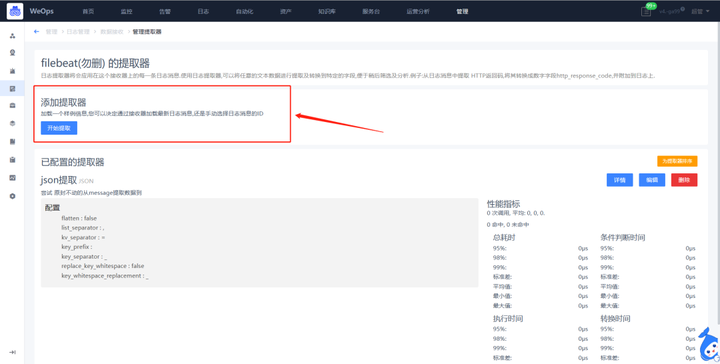Click the 开始提取 button
The width and height of the screenshot is (720, 364).
(59, 128)
